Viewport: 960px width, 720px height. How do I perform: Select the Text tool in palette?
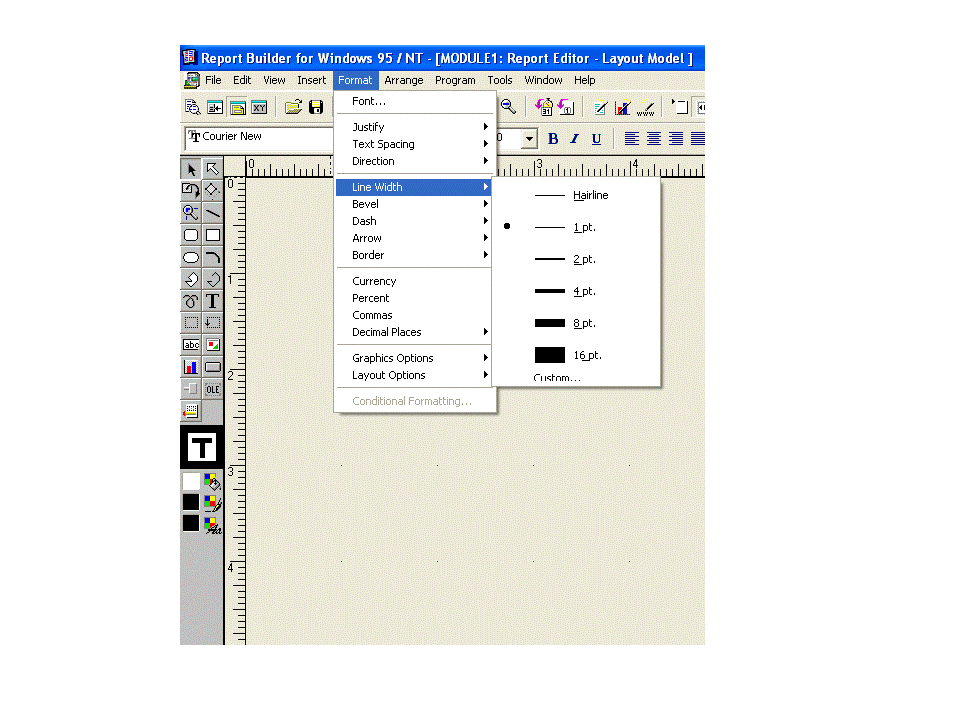pos(213,301)
